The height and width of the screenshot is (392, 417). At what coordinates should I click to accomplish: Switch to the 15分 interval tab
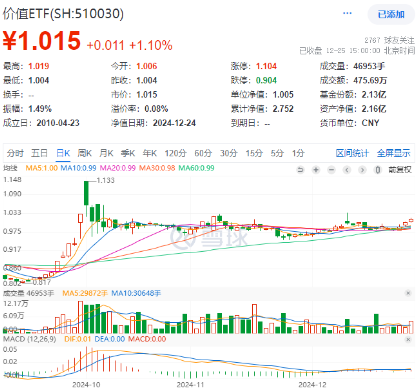(x=254, y=153)
